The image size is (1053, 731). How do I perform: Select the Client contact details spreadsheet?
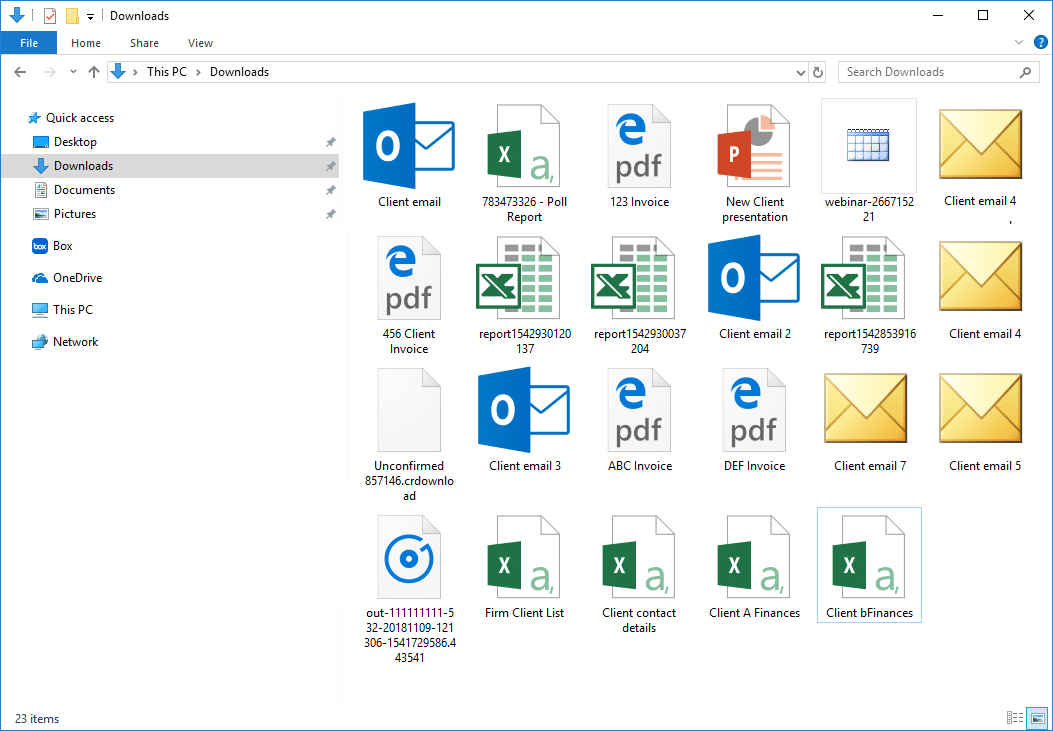639,575
